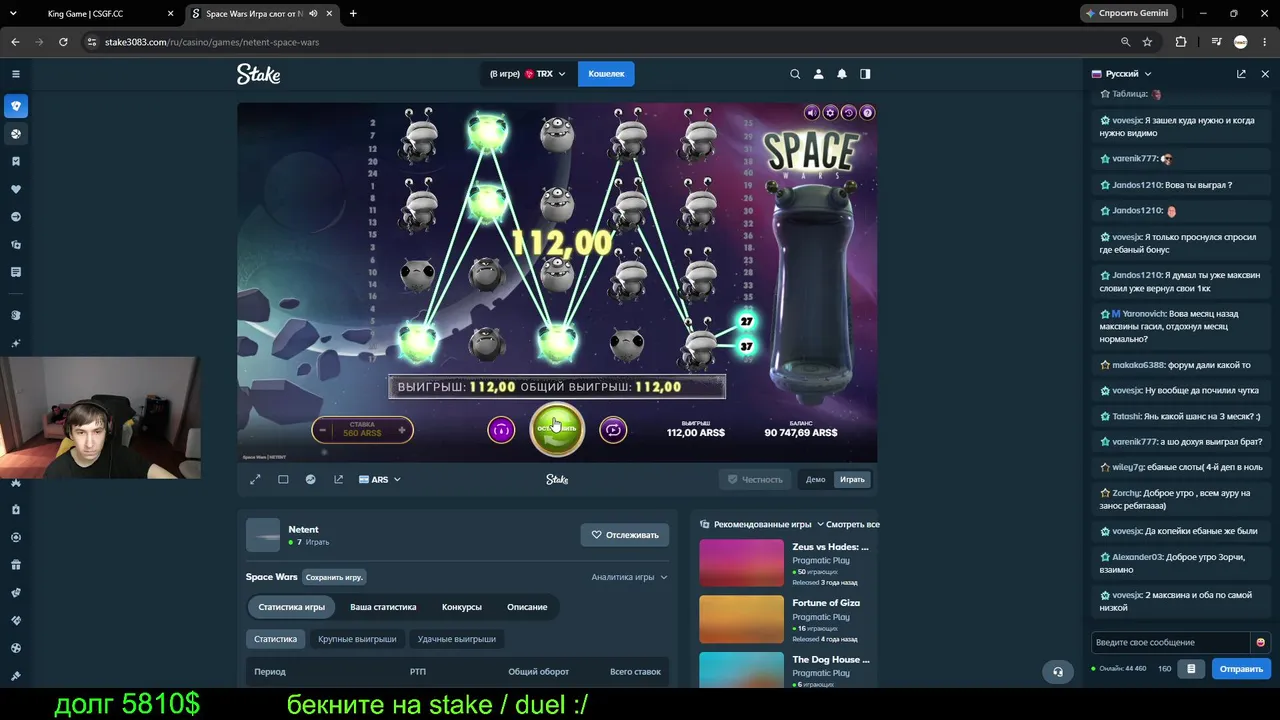Open Space Wars game settings gear
Image resolution: width=1280 pixels, height=720 pixels.
830,113
